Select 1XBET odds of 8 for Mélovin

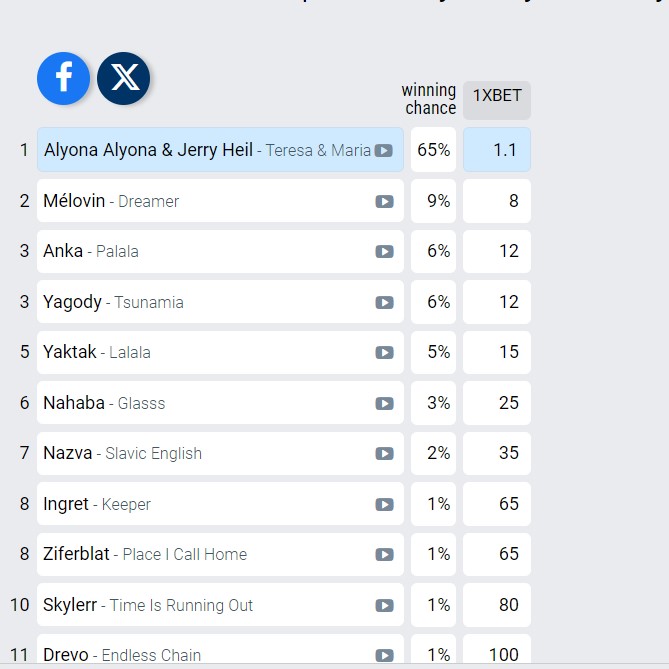[x=497, y=201]
